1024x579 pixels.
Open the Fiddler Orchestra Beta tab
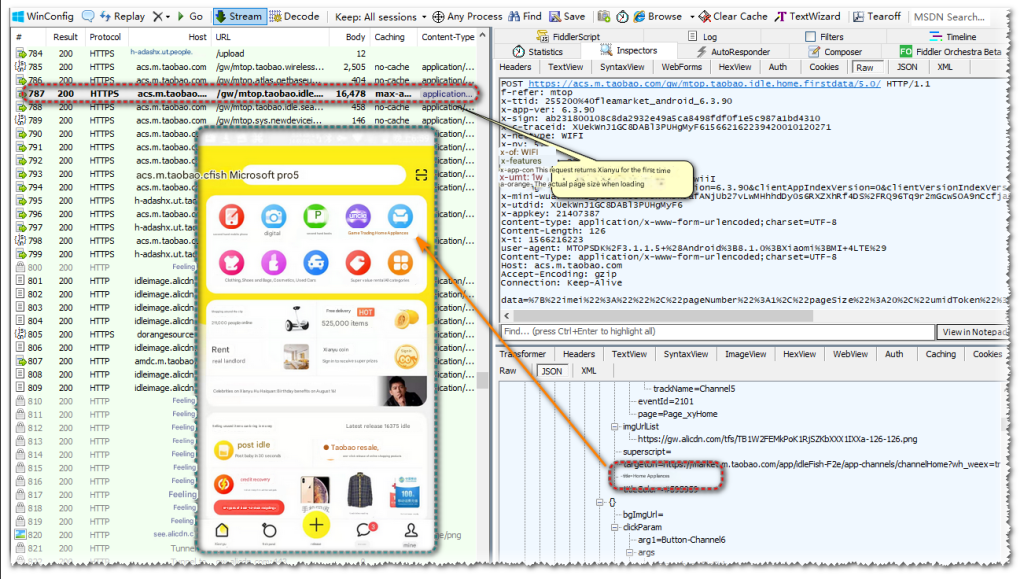coord(950,52)
